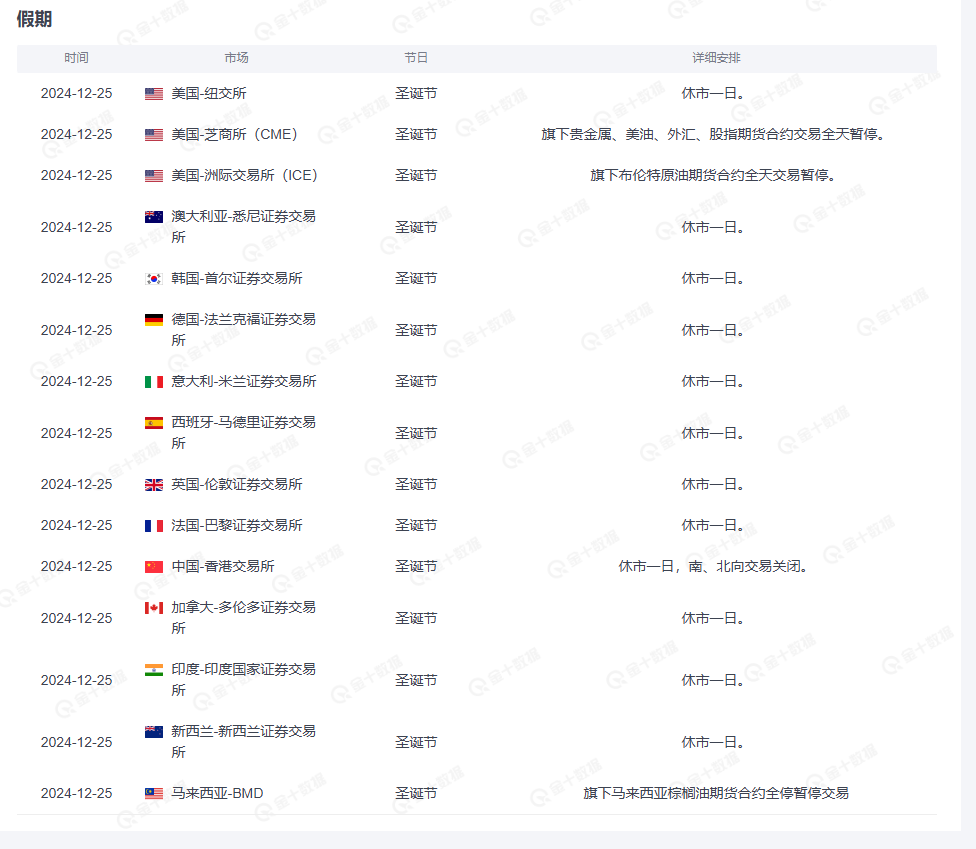
Task: Click the South Korean flag icon
Action: pos(152,278)
